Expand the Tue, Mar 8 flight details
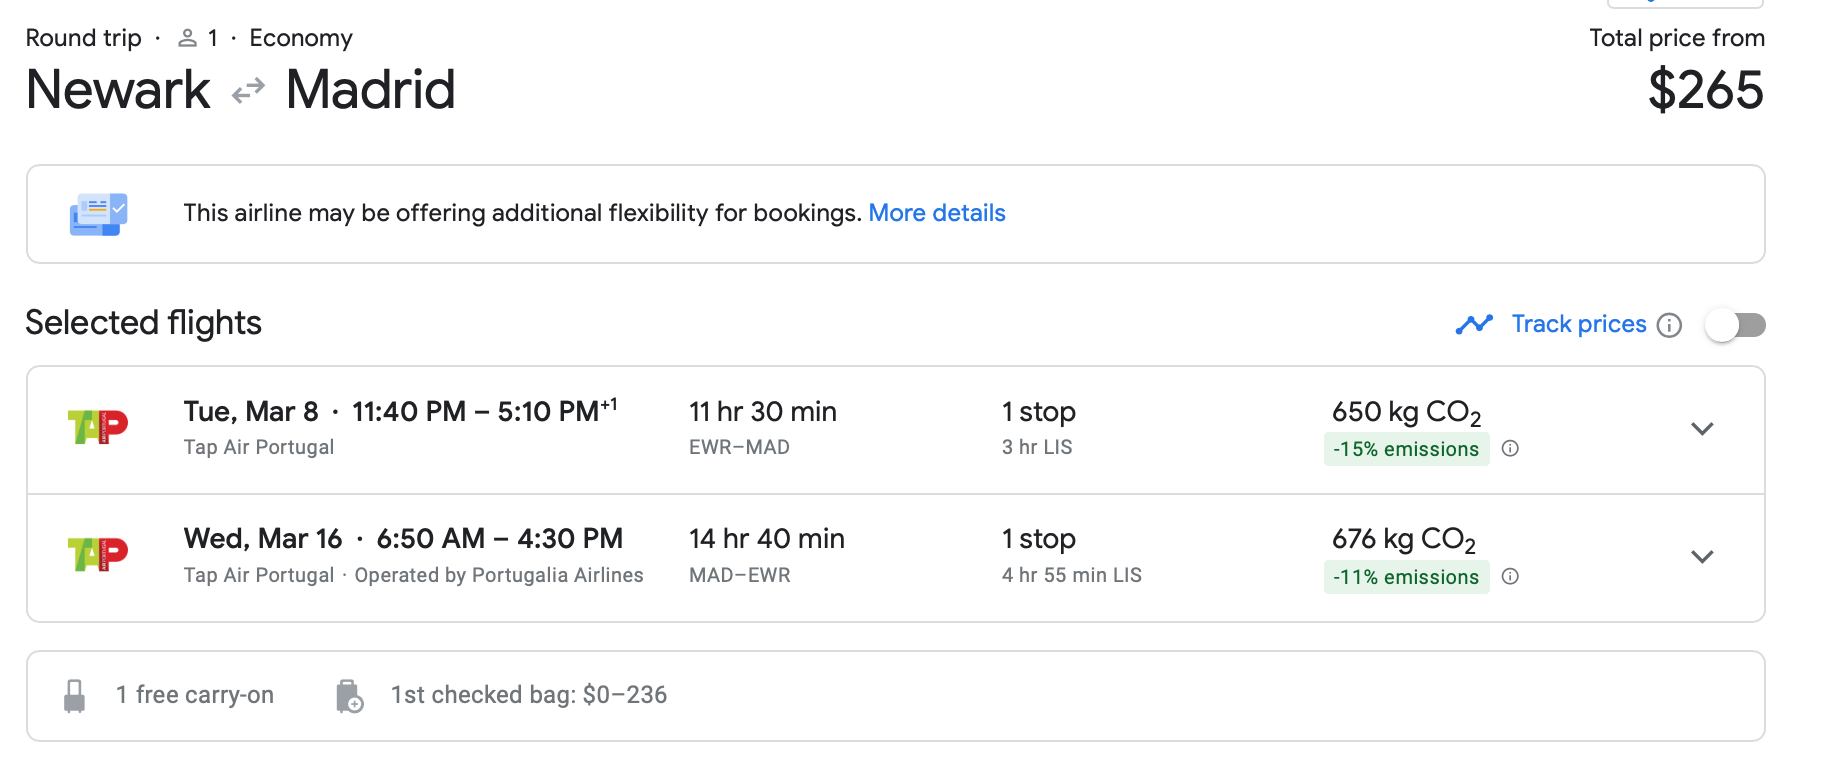Screen dimensions: 1842x764 pos(1702,429)
